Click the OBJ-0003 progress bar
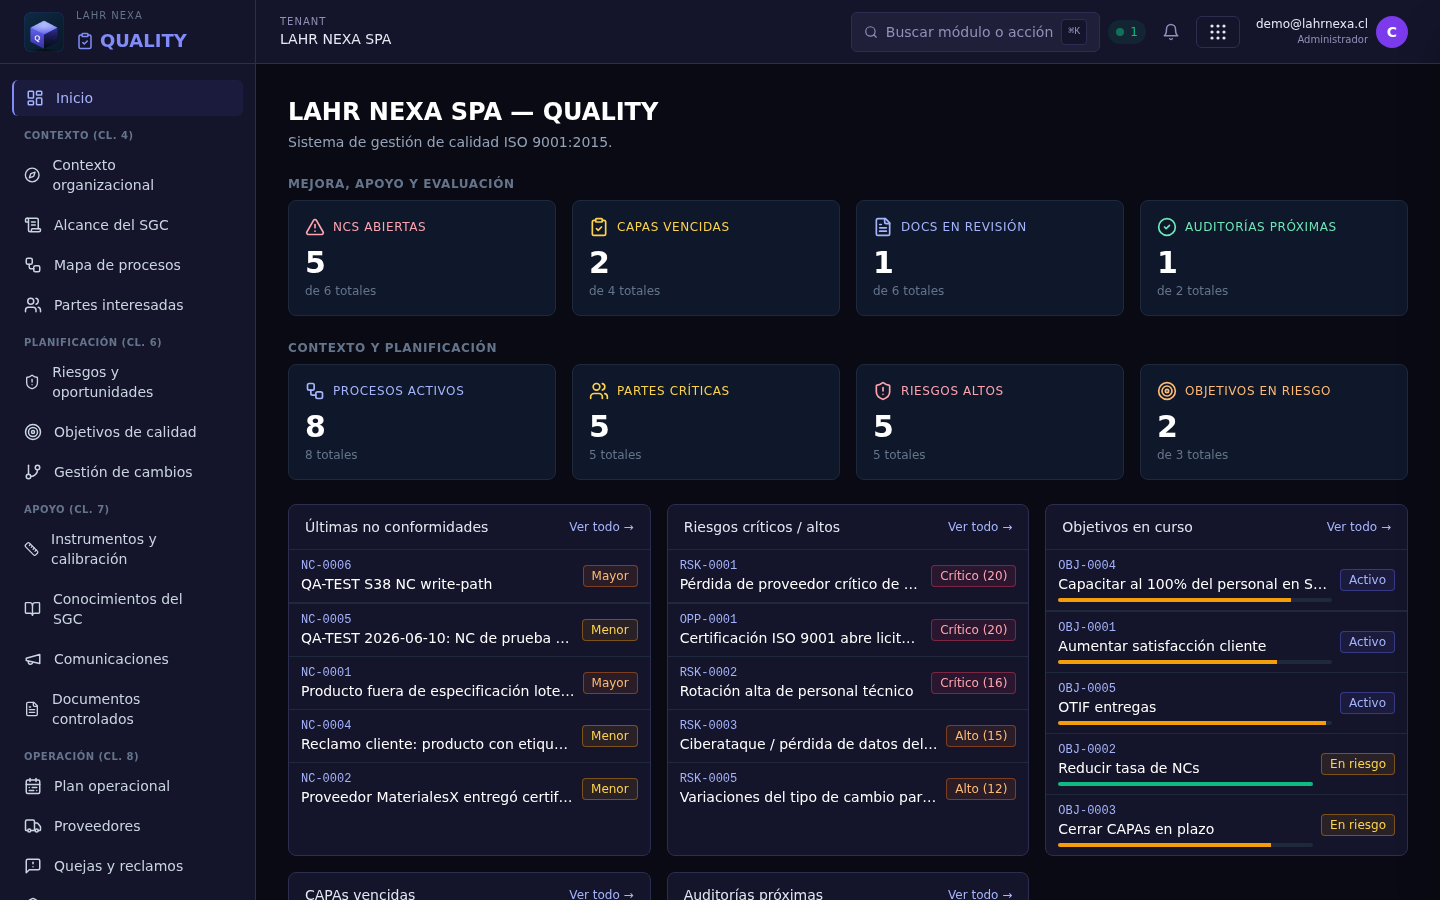 (x=1185, y=845)
